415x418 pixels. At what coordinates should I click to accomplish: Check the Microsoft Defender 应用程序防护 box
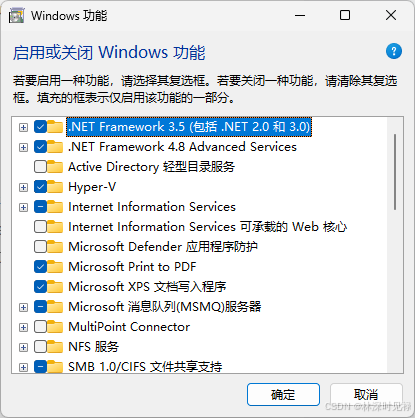coord(40,247)
